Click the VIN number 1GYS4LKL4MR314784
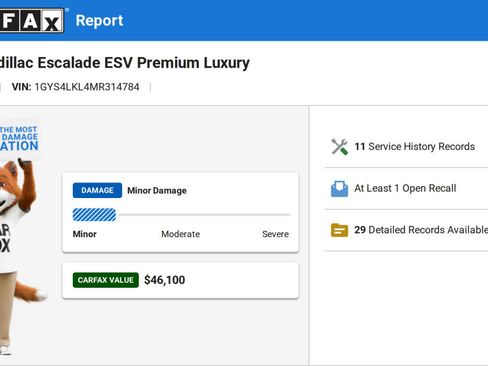Screen dimensions: 488x366 pos(87,87)
